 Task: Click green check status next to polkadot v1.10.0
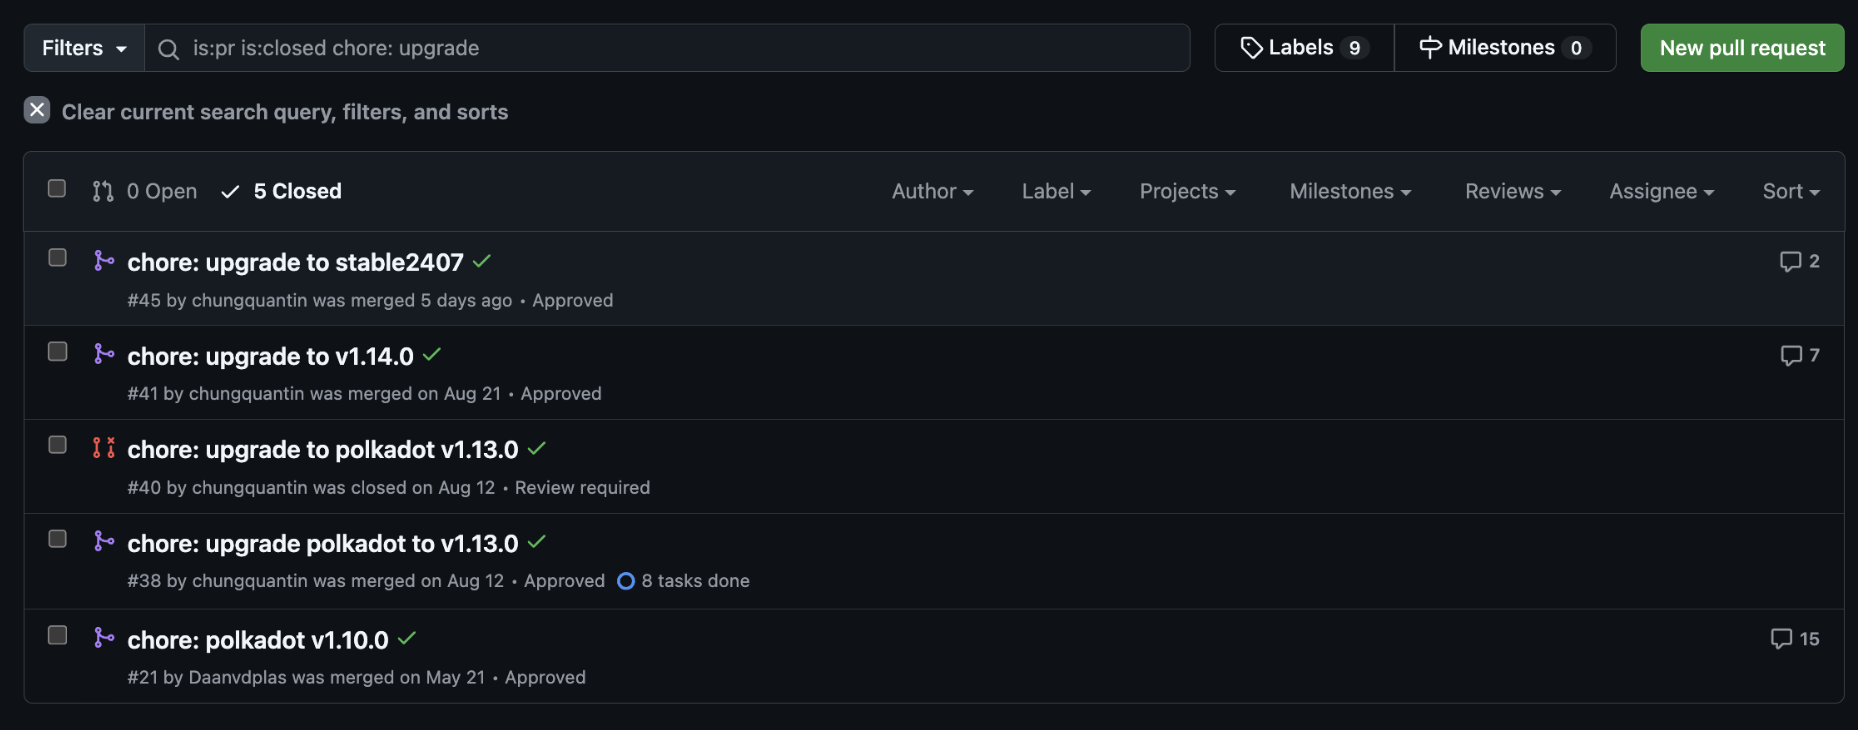coord(407,638)
